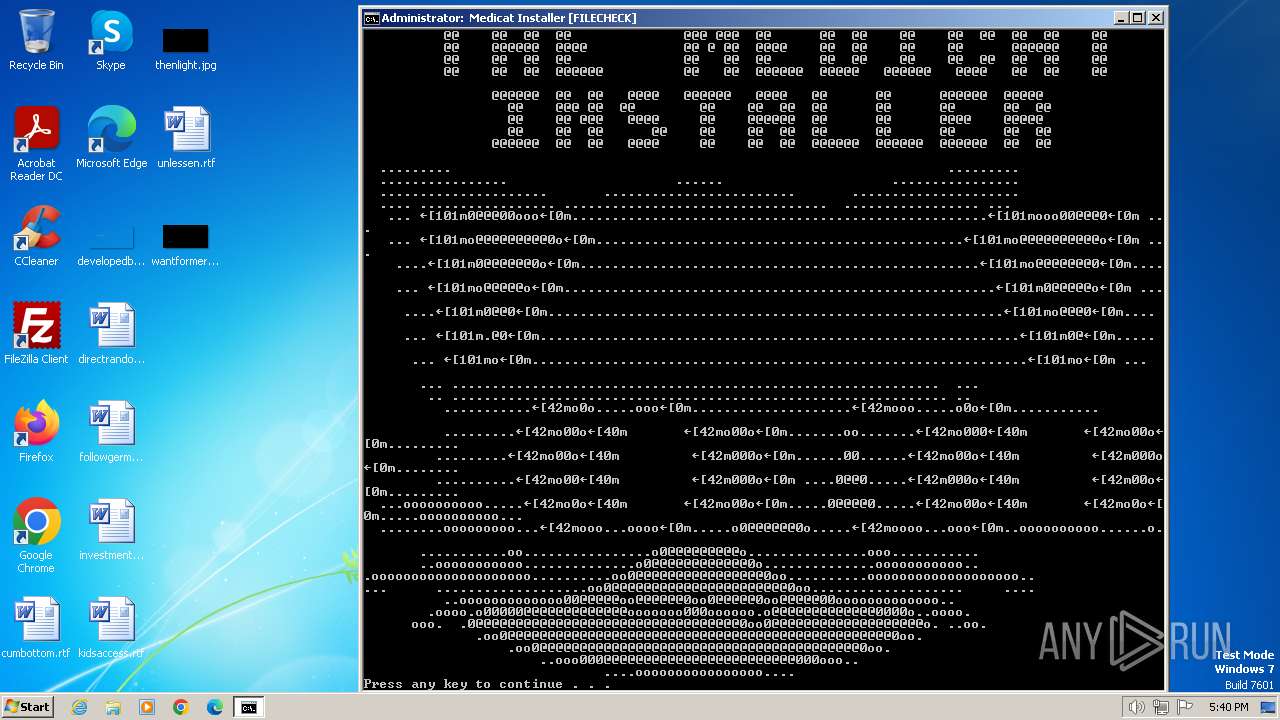The height and width of the screenshot is (720, 1280).
Task: Launch FileZilla Client shortcut
Action: coord(36,334)
